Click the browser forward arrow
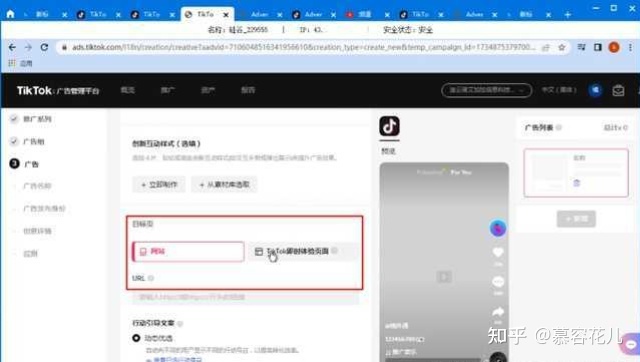Viewport: 640px width, 362px height. [x=28, y=47]
